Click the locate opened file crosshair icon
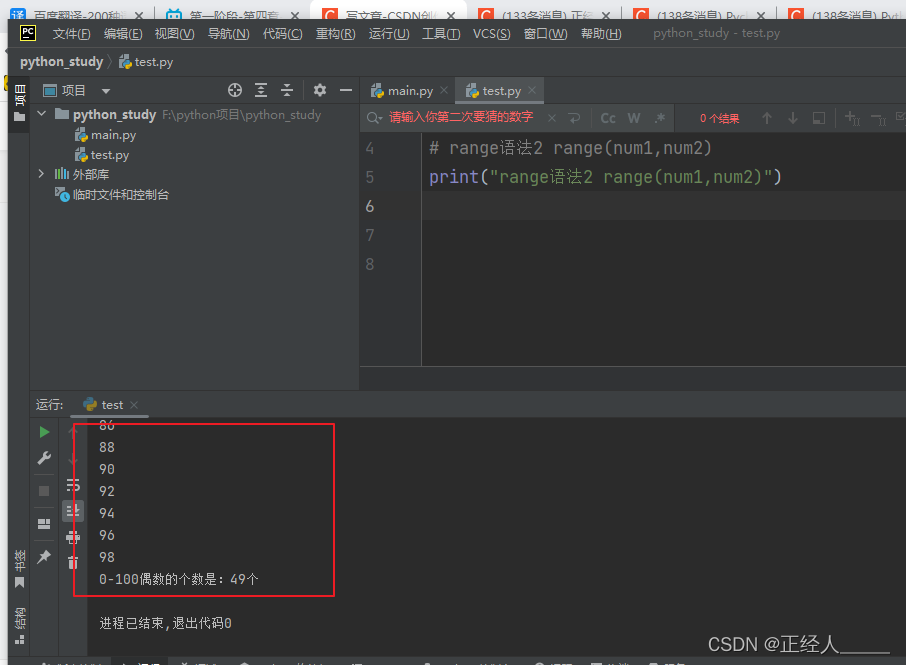Viewport: 906px width, 665px height. [x=235, y=90]
